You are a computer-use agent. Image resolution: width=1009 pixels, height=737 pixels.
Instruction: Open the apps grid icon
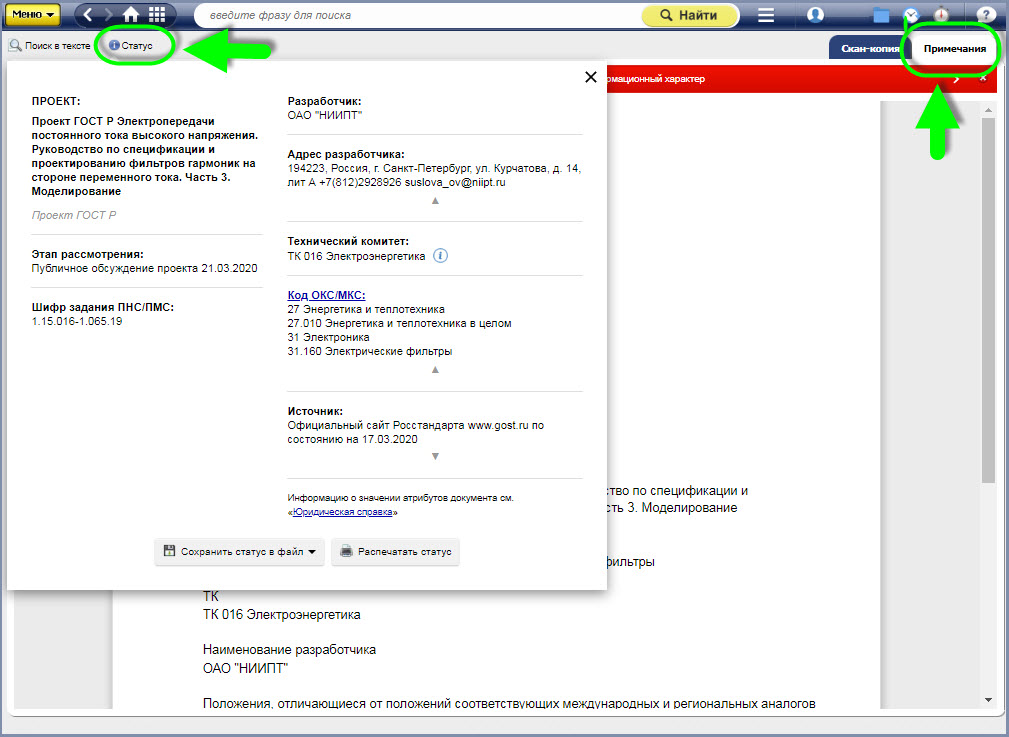point(157,15)
